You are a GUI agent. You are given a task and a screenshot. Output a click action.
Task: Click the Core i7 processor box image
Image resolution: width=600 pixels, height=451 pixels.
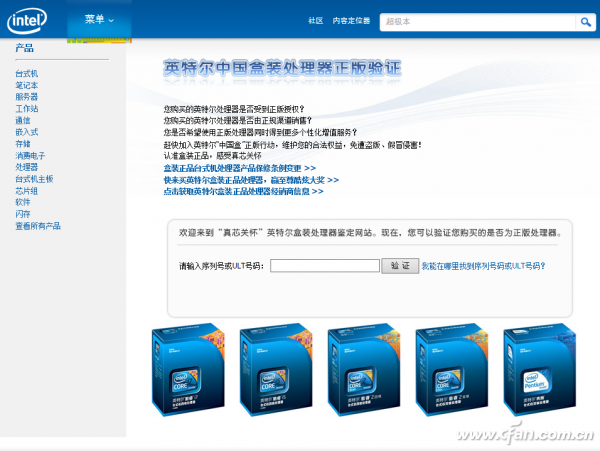point(188,370)
